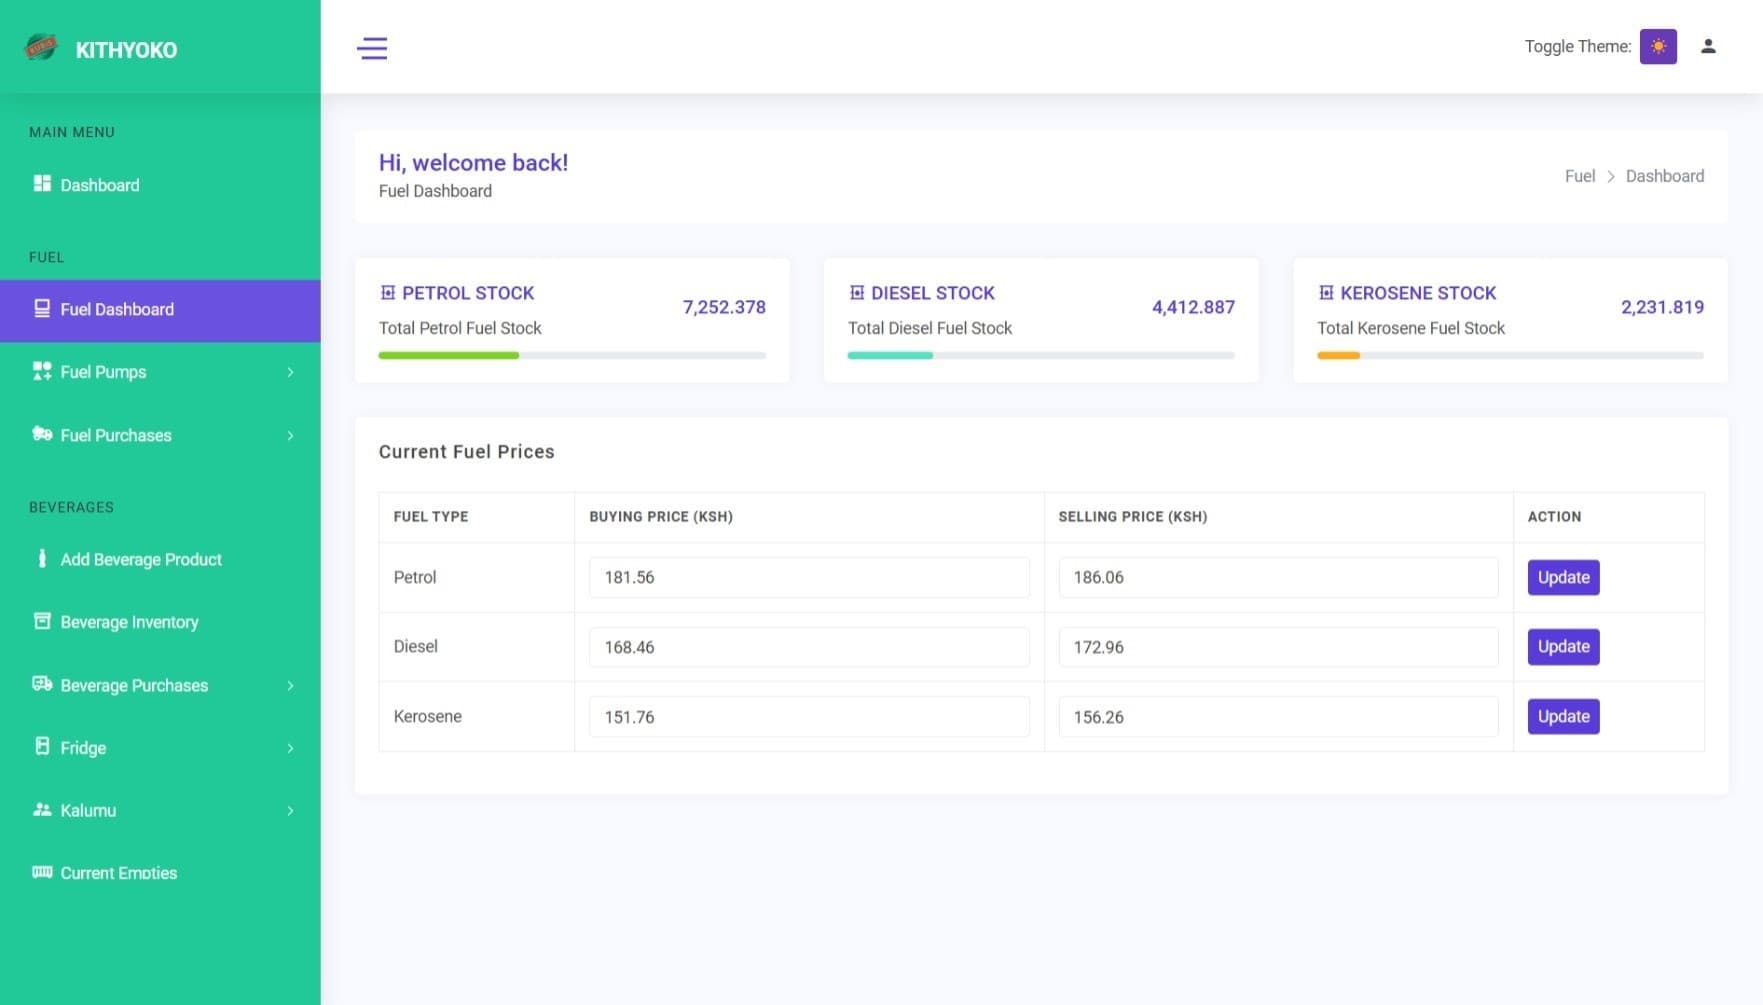Click the Kerosene Stock card icon
Screen dimensions: 1763x1005
[1326, 293]
